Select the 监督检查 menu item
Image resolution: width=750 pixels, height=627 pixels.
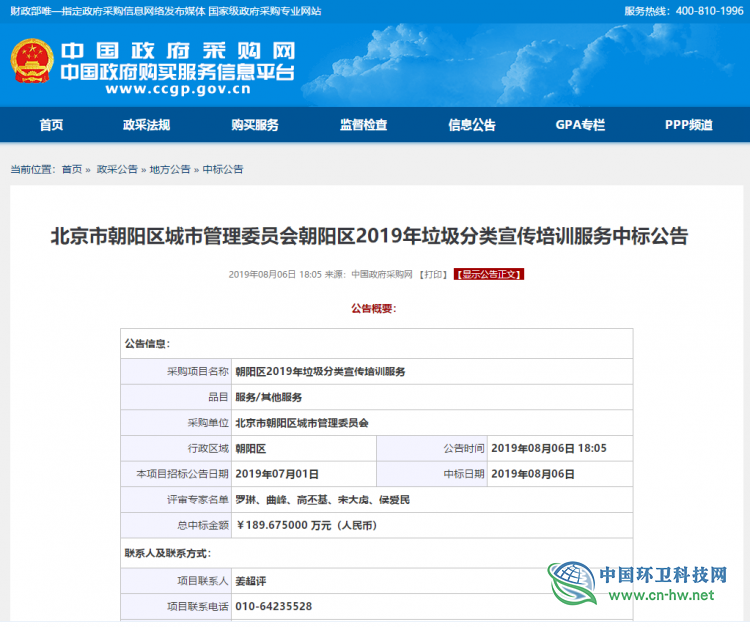tap(363, 125)
